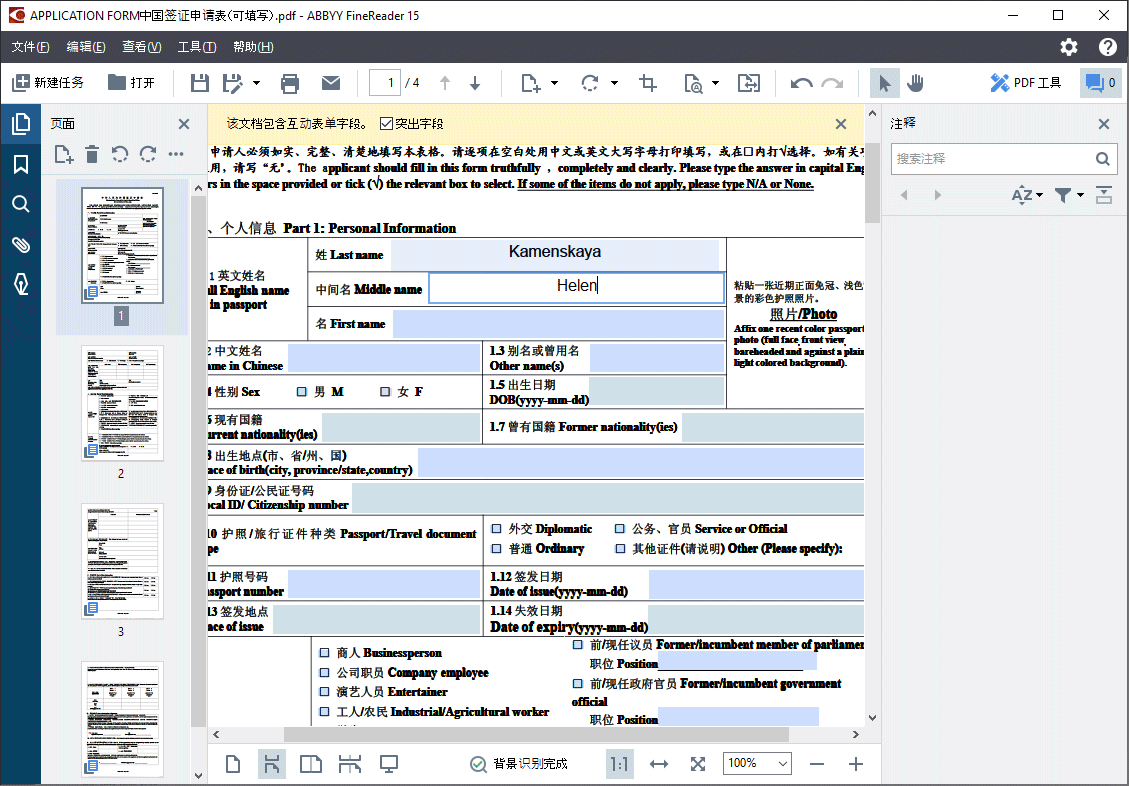
Task: Check the 商人 Businessperson checkbox
Action: [324, 652]
